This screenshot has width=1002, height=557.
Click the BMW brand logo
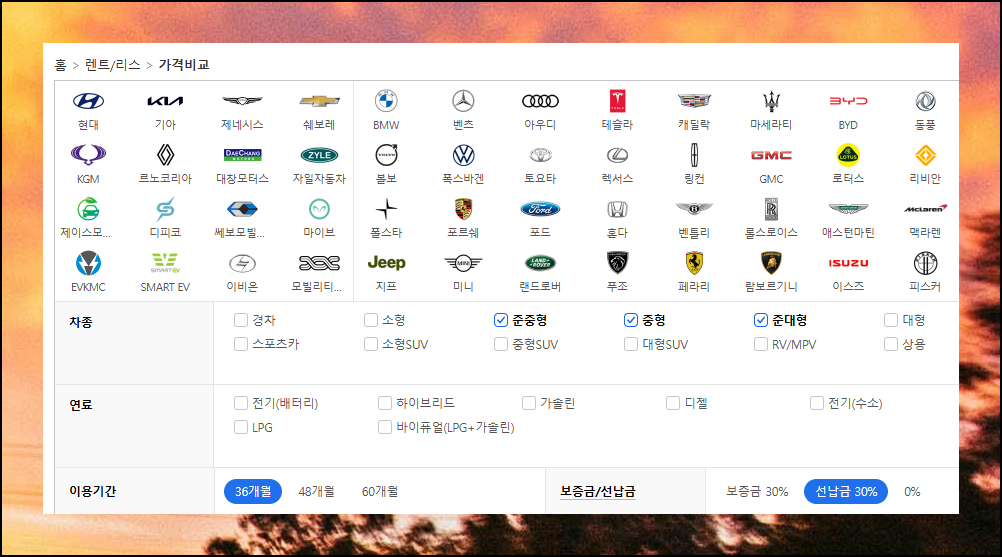[386, 101]
